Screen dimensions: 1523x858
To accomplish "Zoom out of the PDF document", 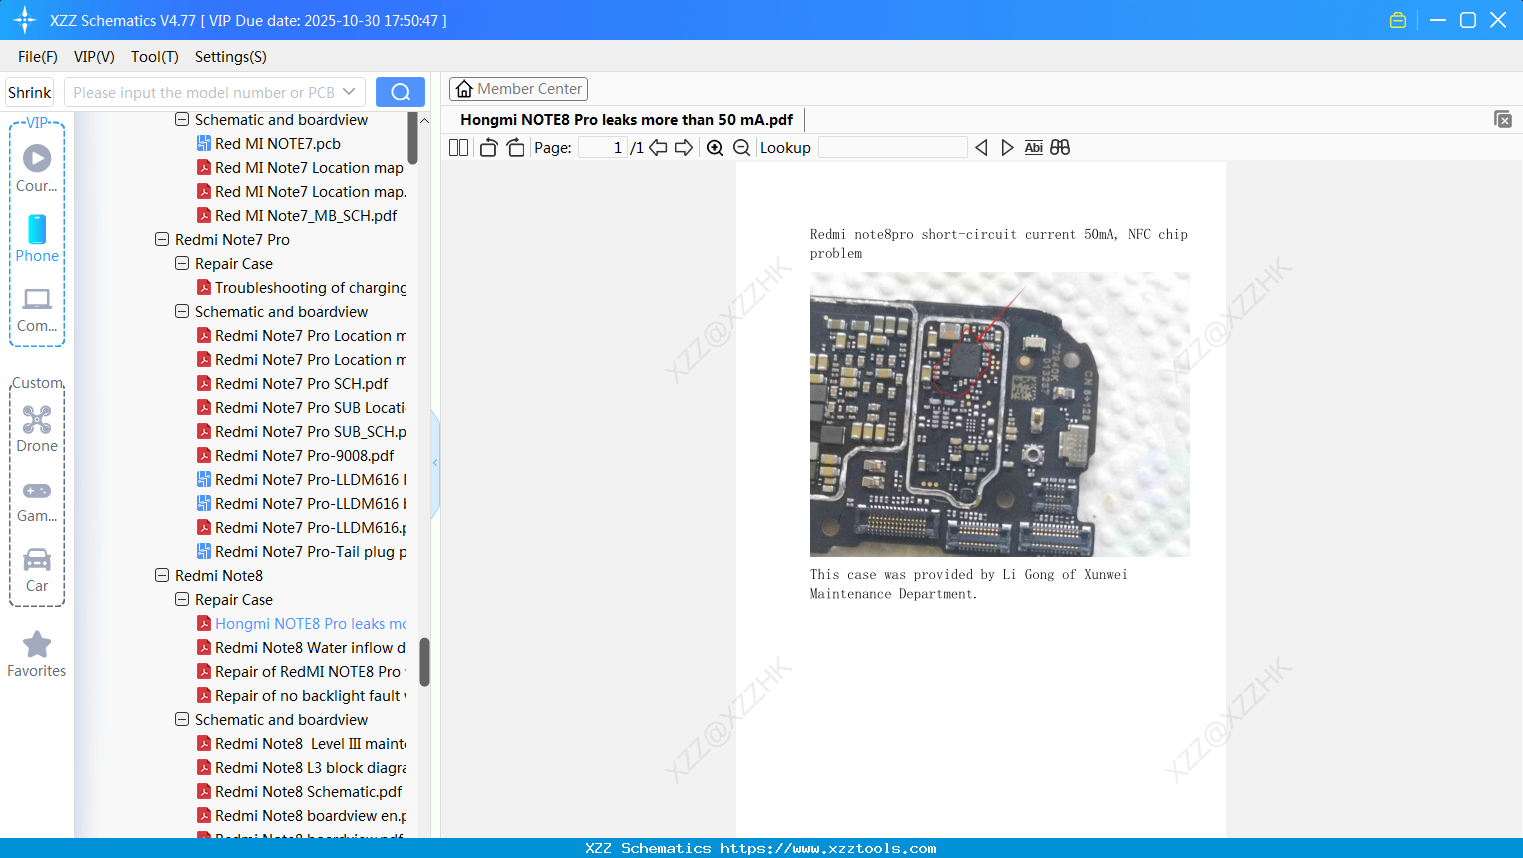I will 741,148.
